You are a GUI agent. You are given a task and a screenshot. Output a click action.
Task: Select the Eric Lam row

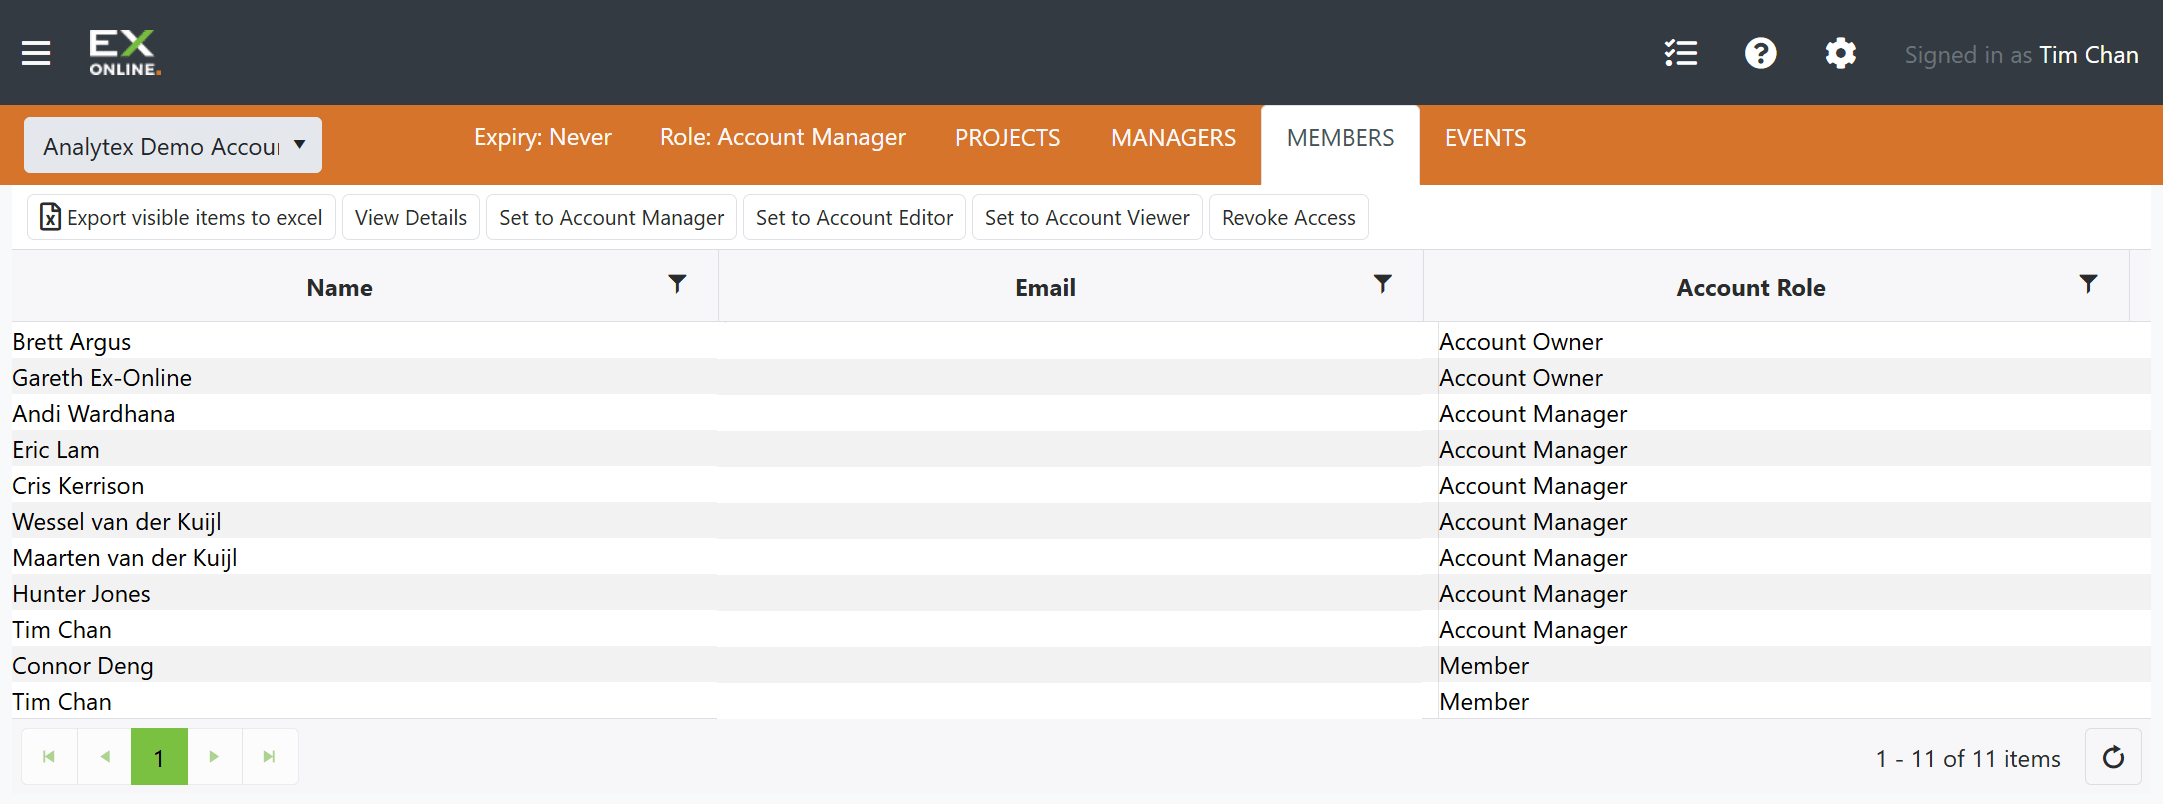(x=1081, y=449)
